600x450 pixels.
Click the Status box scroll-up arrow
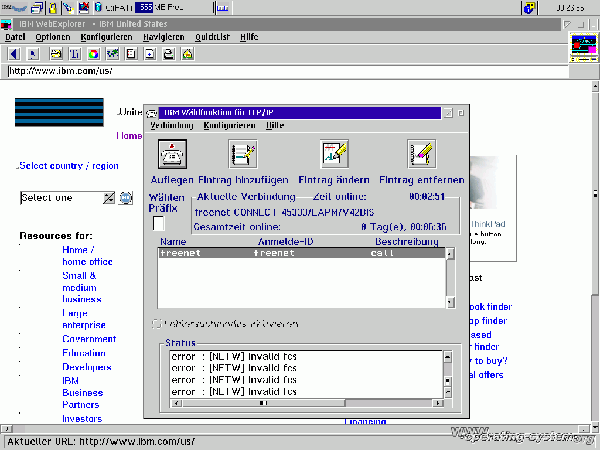coord(447,357)
